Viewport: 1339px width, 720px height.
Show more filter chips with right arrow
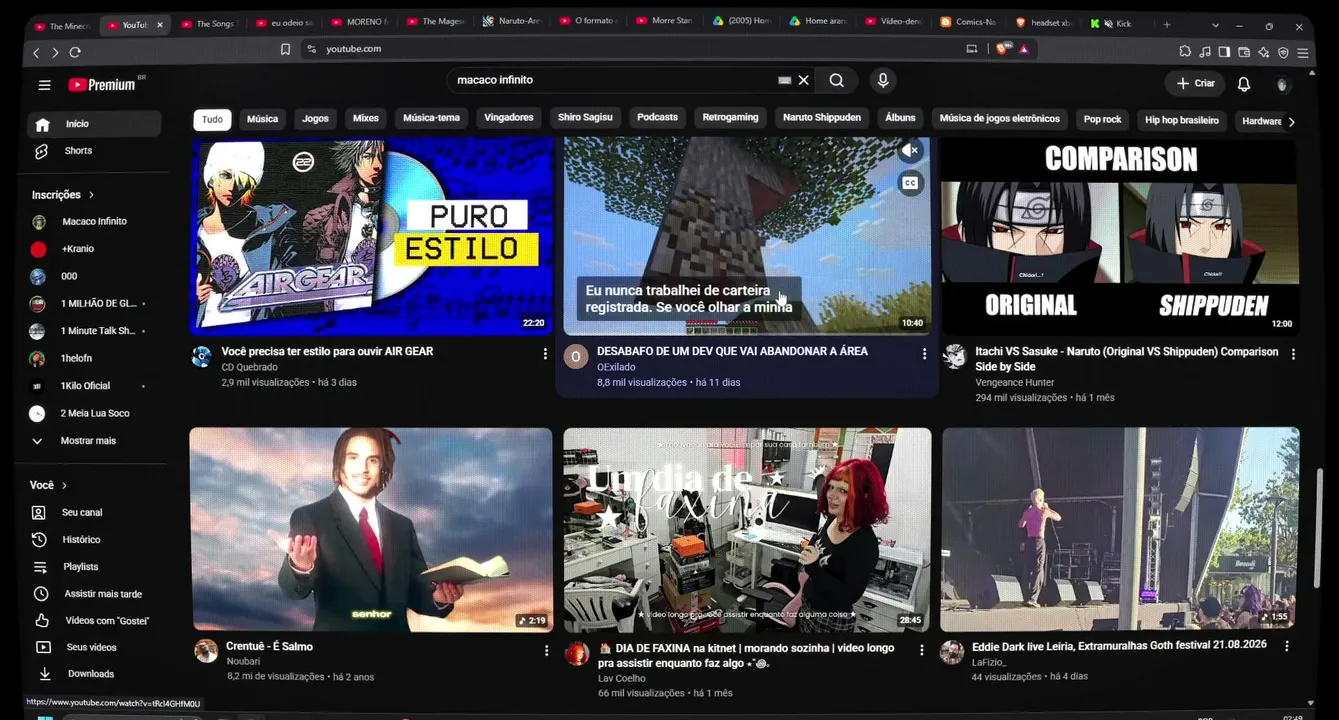1291,122
